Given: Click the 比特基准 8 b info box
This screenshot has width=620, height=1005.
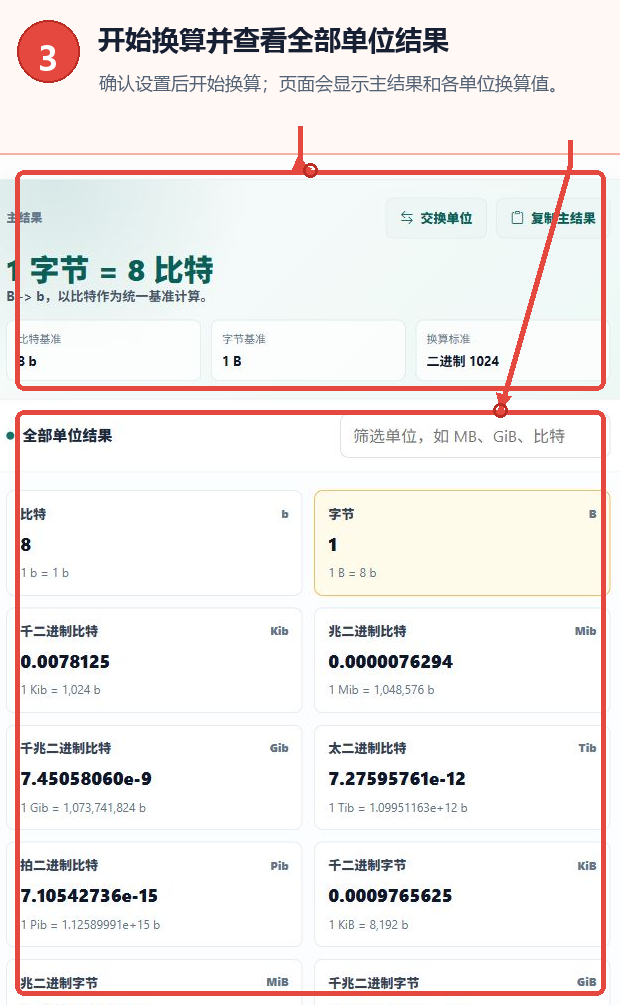Looking at the screenshot, I should 104,351.
